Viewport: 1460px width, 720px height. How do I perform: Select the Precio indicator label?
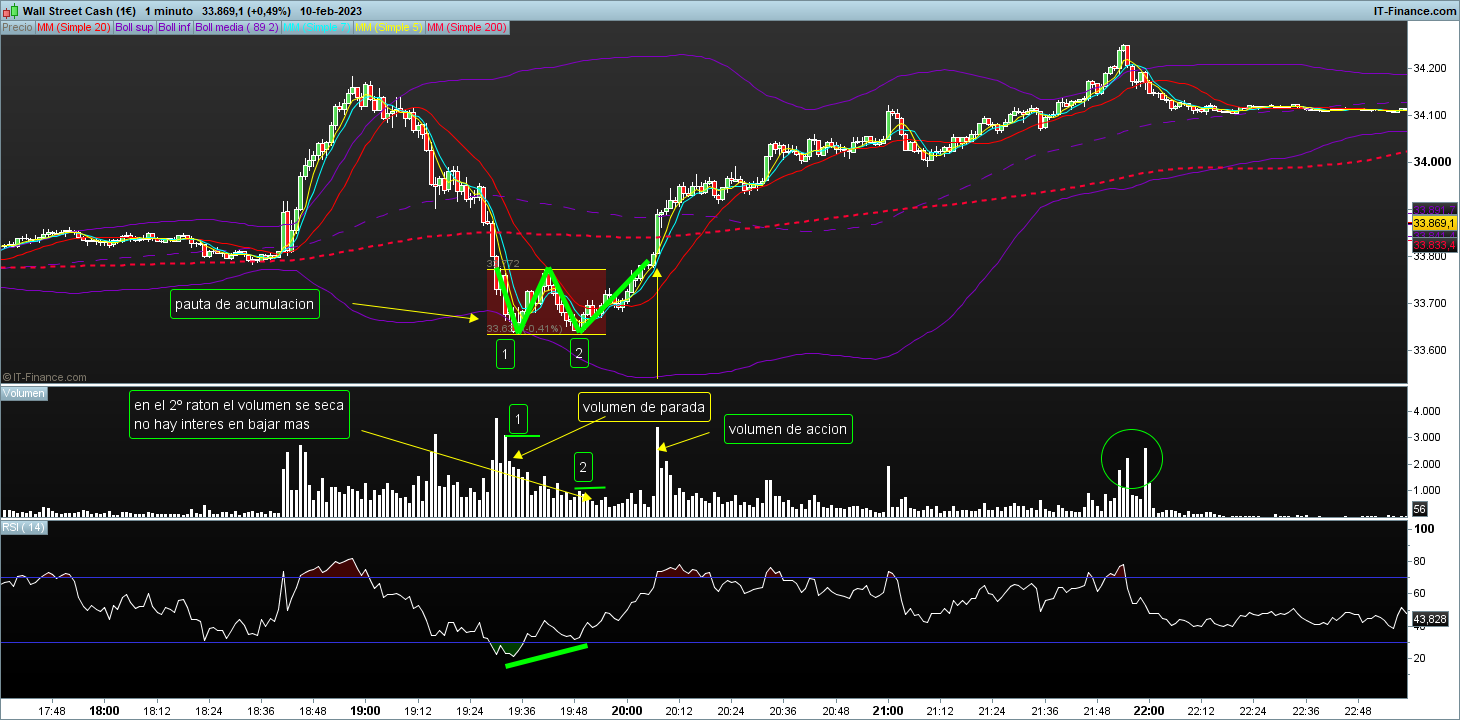point(17,28)
